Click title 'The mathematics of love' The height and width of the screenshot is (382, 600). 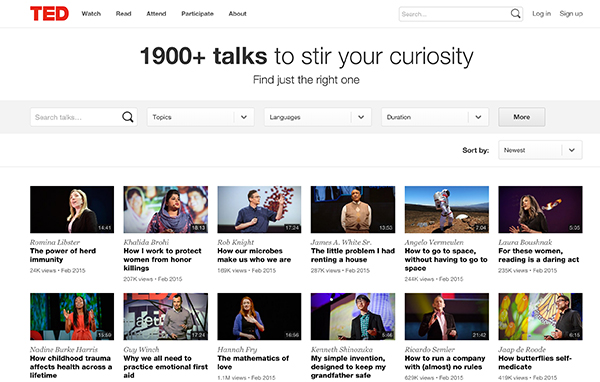(x=253, y=362)
